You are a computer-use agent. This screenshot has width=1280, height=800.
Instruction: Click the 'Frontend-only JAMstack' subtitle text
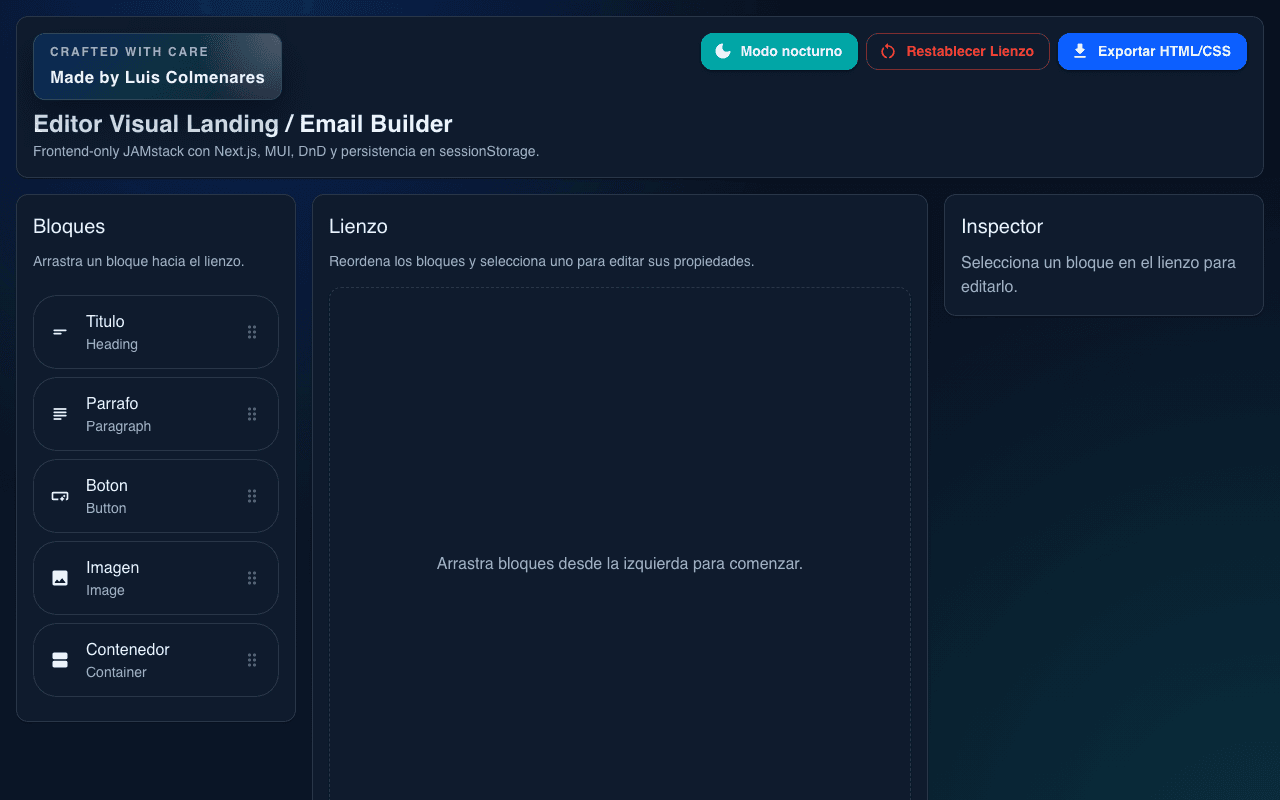pyautogui.click(x=286, y=152)
